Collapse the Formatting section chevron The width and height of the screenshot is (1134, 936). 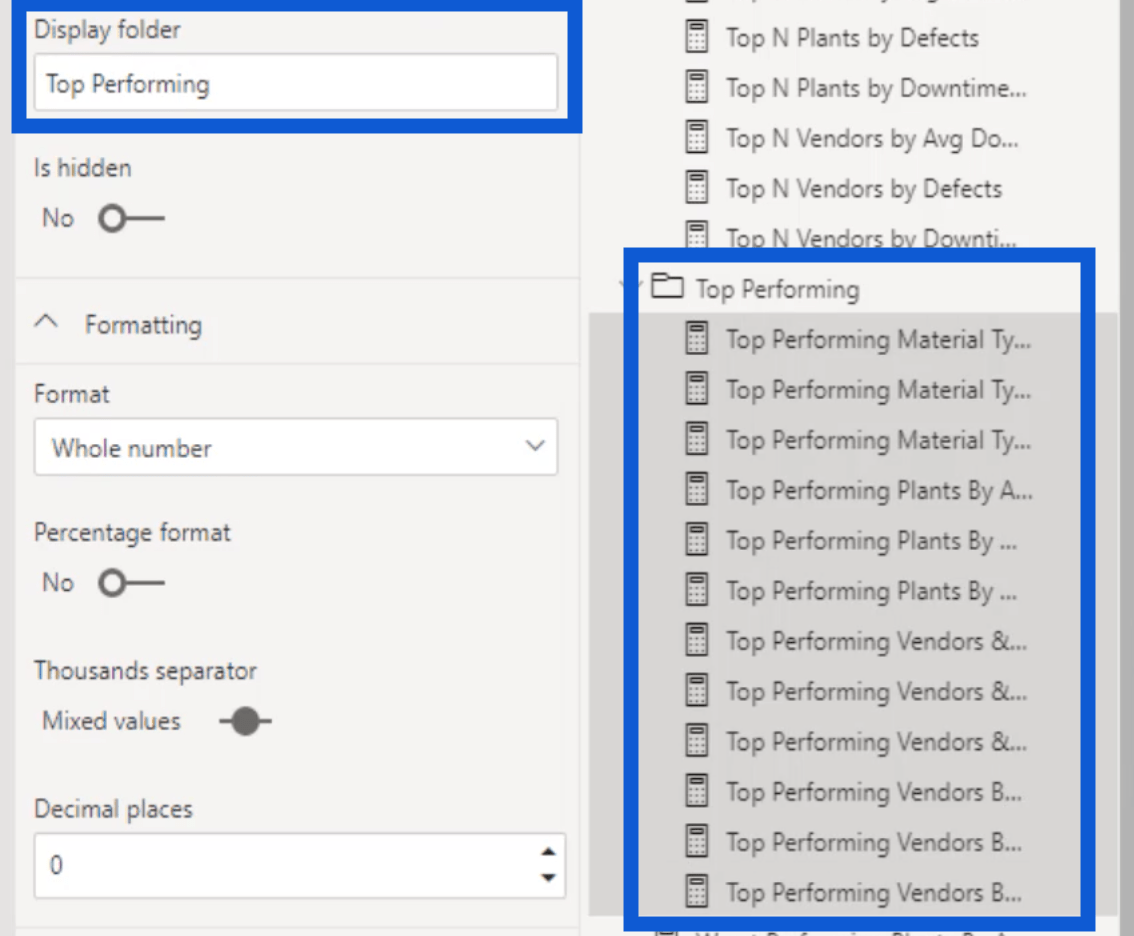[x=46, y=323]
